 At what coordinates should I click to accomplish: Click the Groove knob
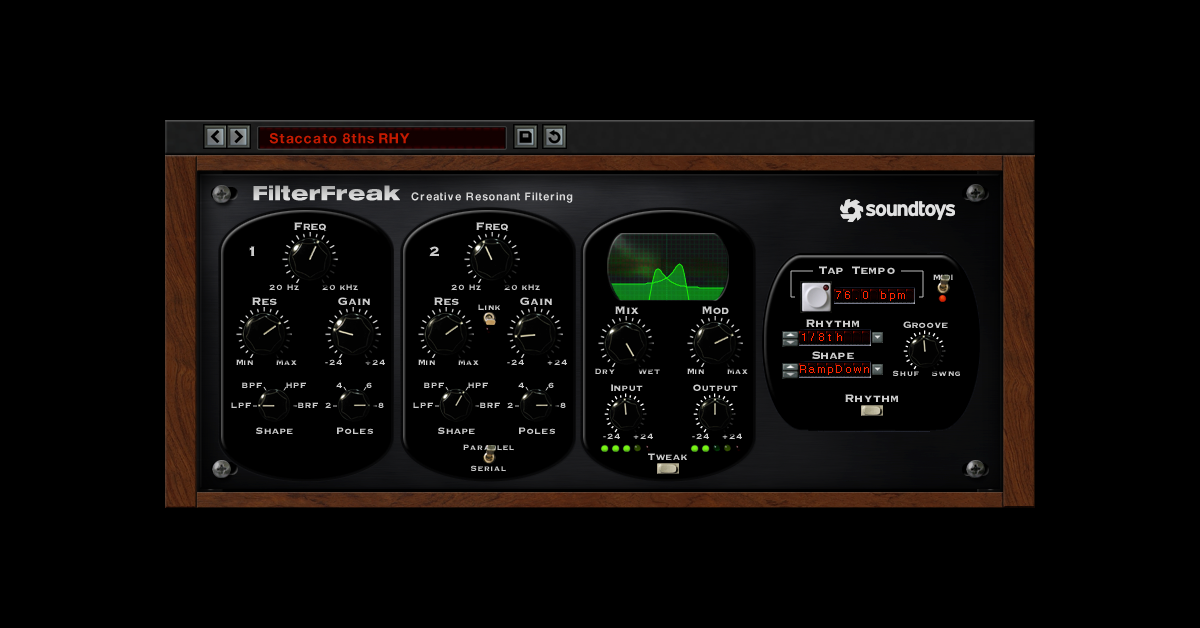coord(925,350)
